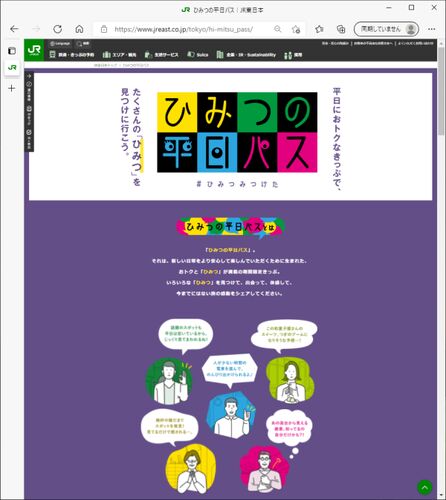
Task: Return to top with the green arrow button
Action: [x=425, y=488]
